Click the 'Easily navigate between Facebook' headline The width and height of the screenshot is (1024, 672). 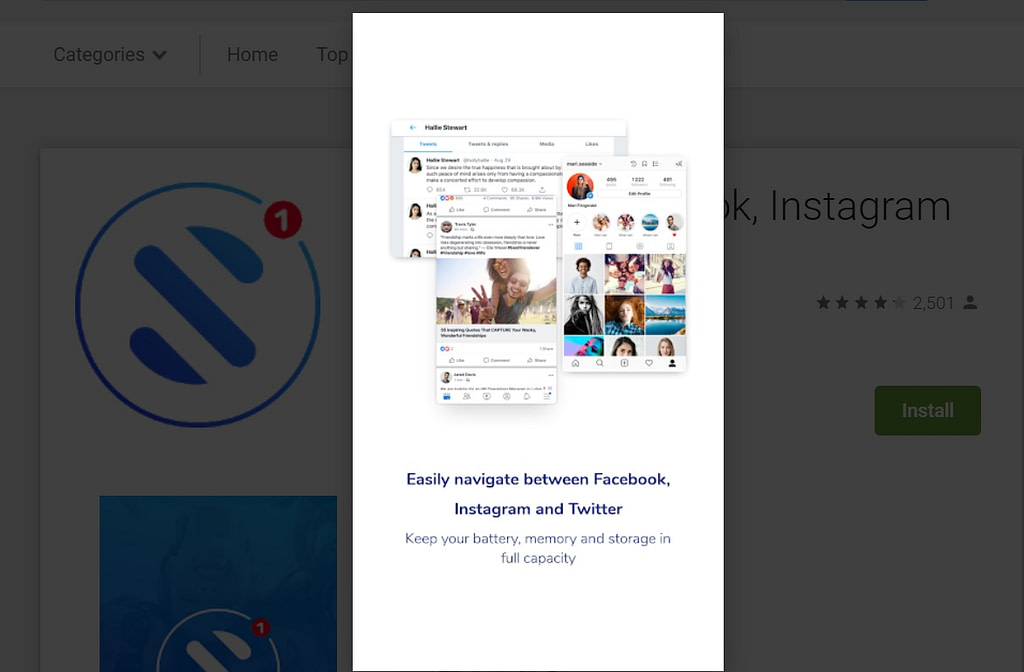coord(538,494)
